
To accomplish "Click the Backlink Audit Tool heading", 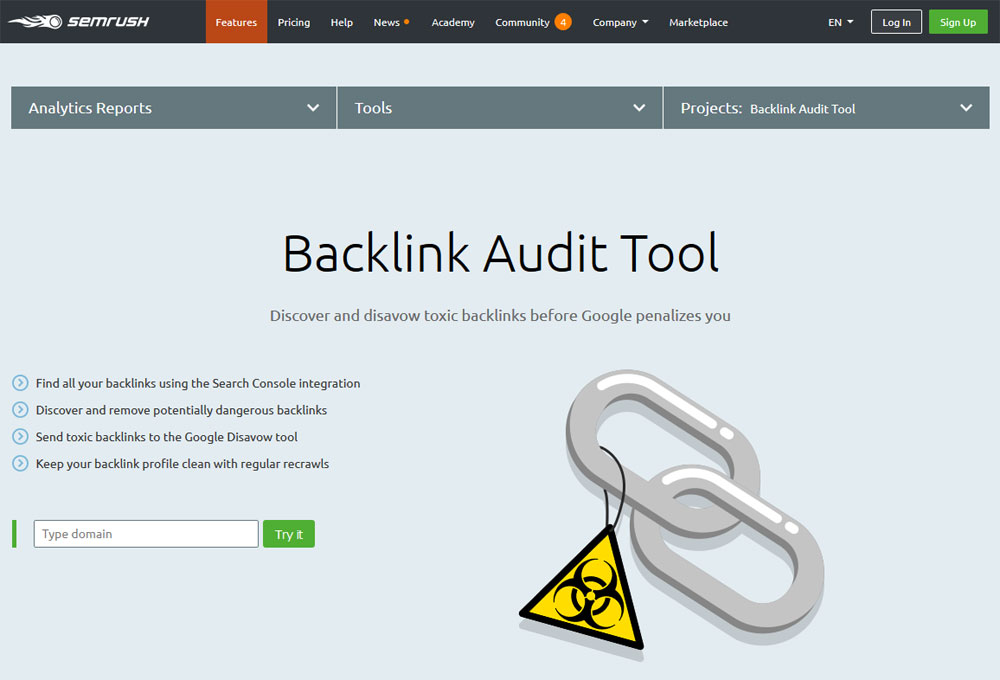I will pyautogui.click(x=501, y=253).
